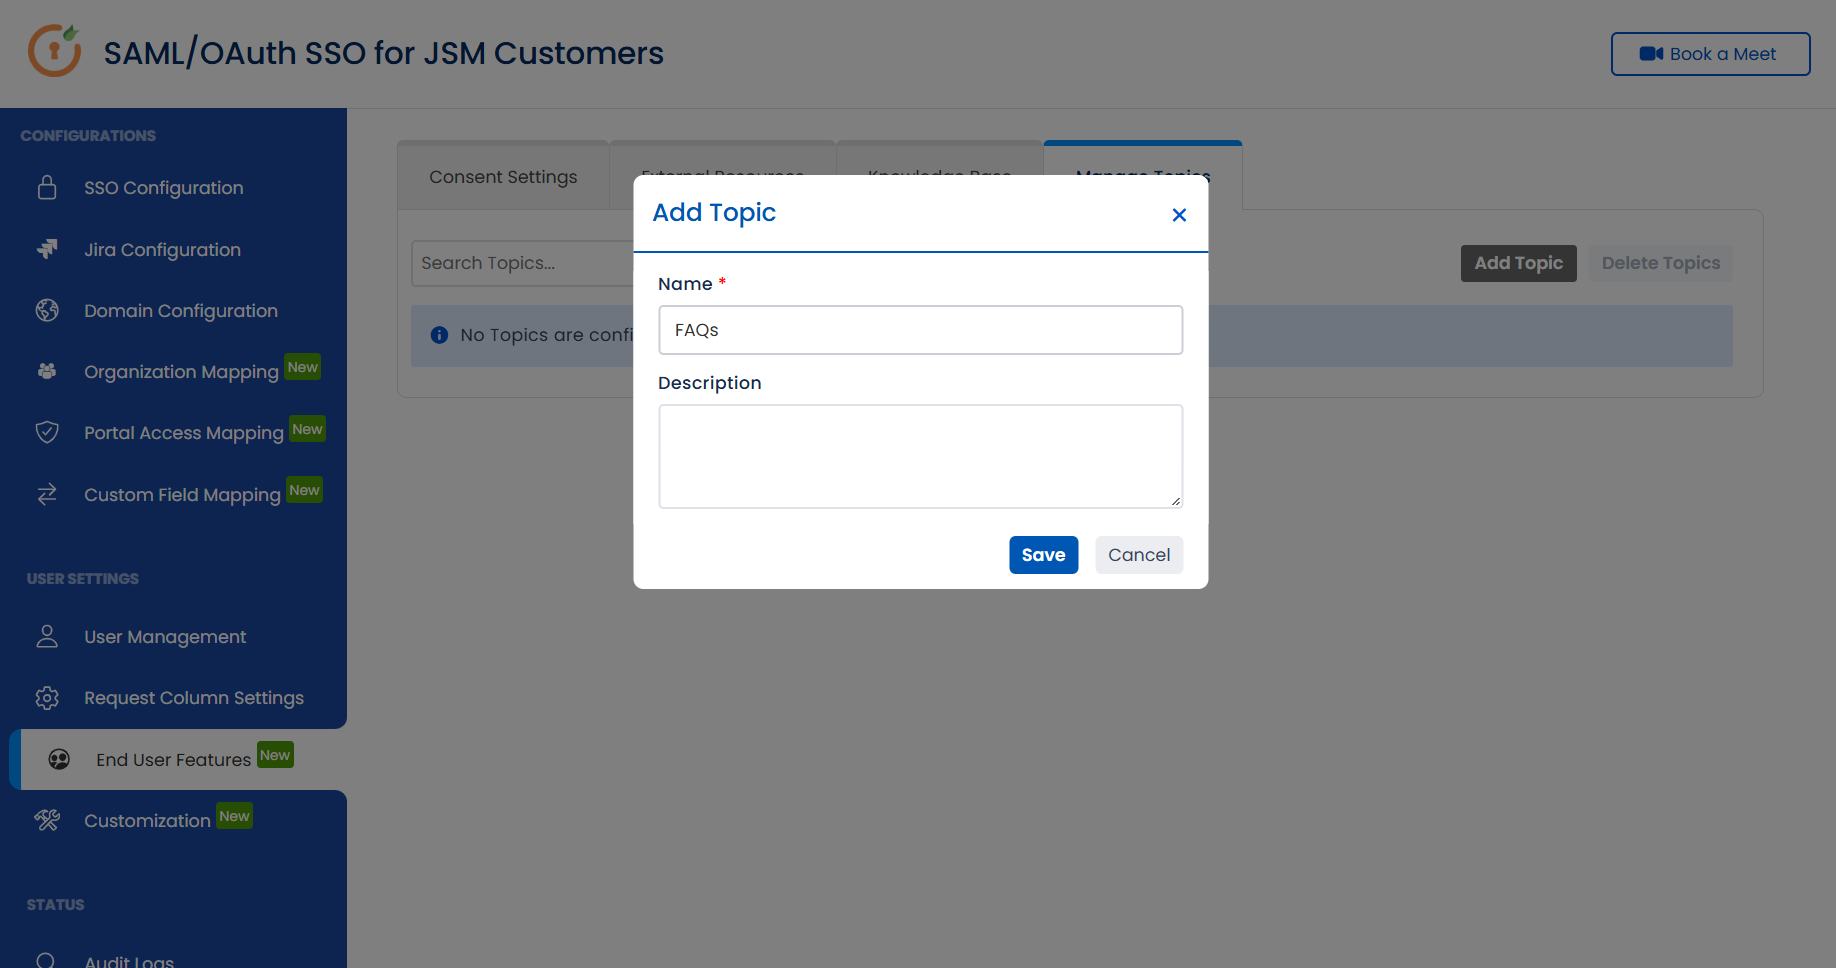
Task: Click into the Description text area
Action: (x=920, y=456)
